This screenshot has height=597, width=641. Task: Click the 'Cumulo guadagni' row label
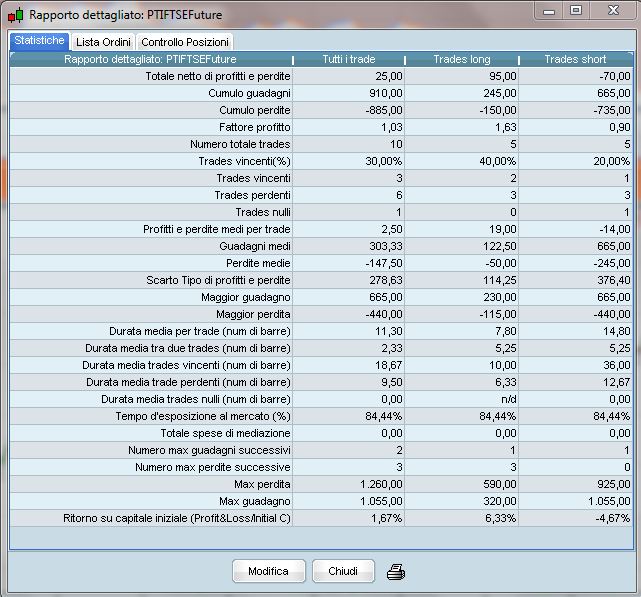click(249, 93)
